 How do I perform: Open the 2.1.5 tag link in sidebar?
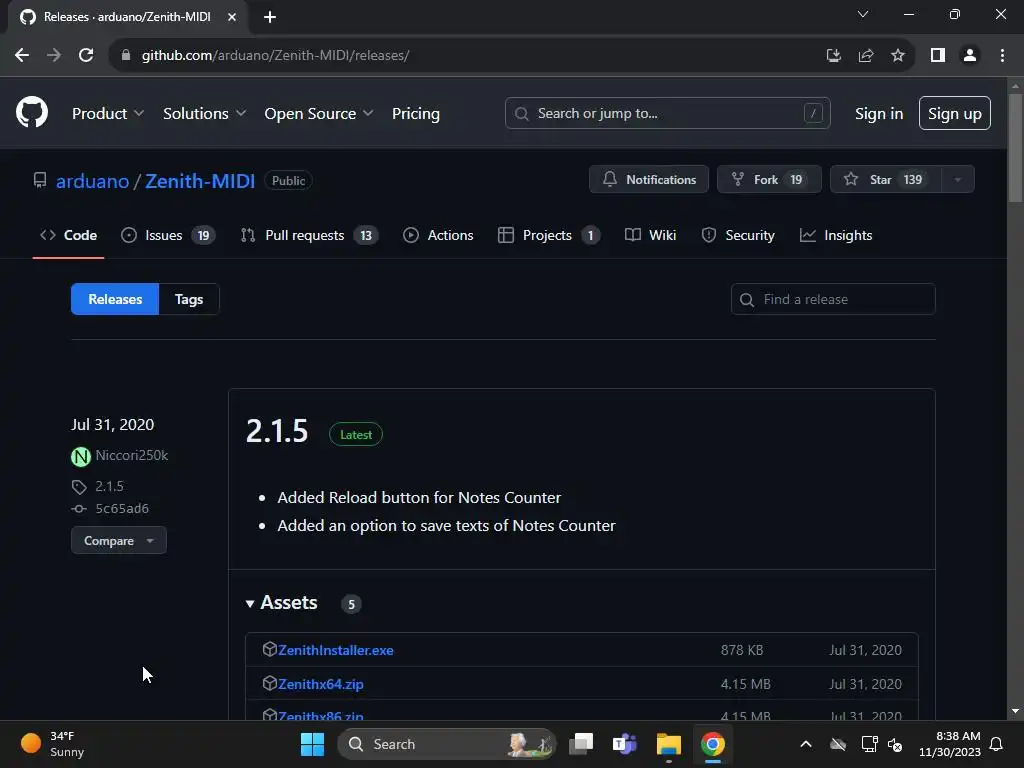(109, 487)
